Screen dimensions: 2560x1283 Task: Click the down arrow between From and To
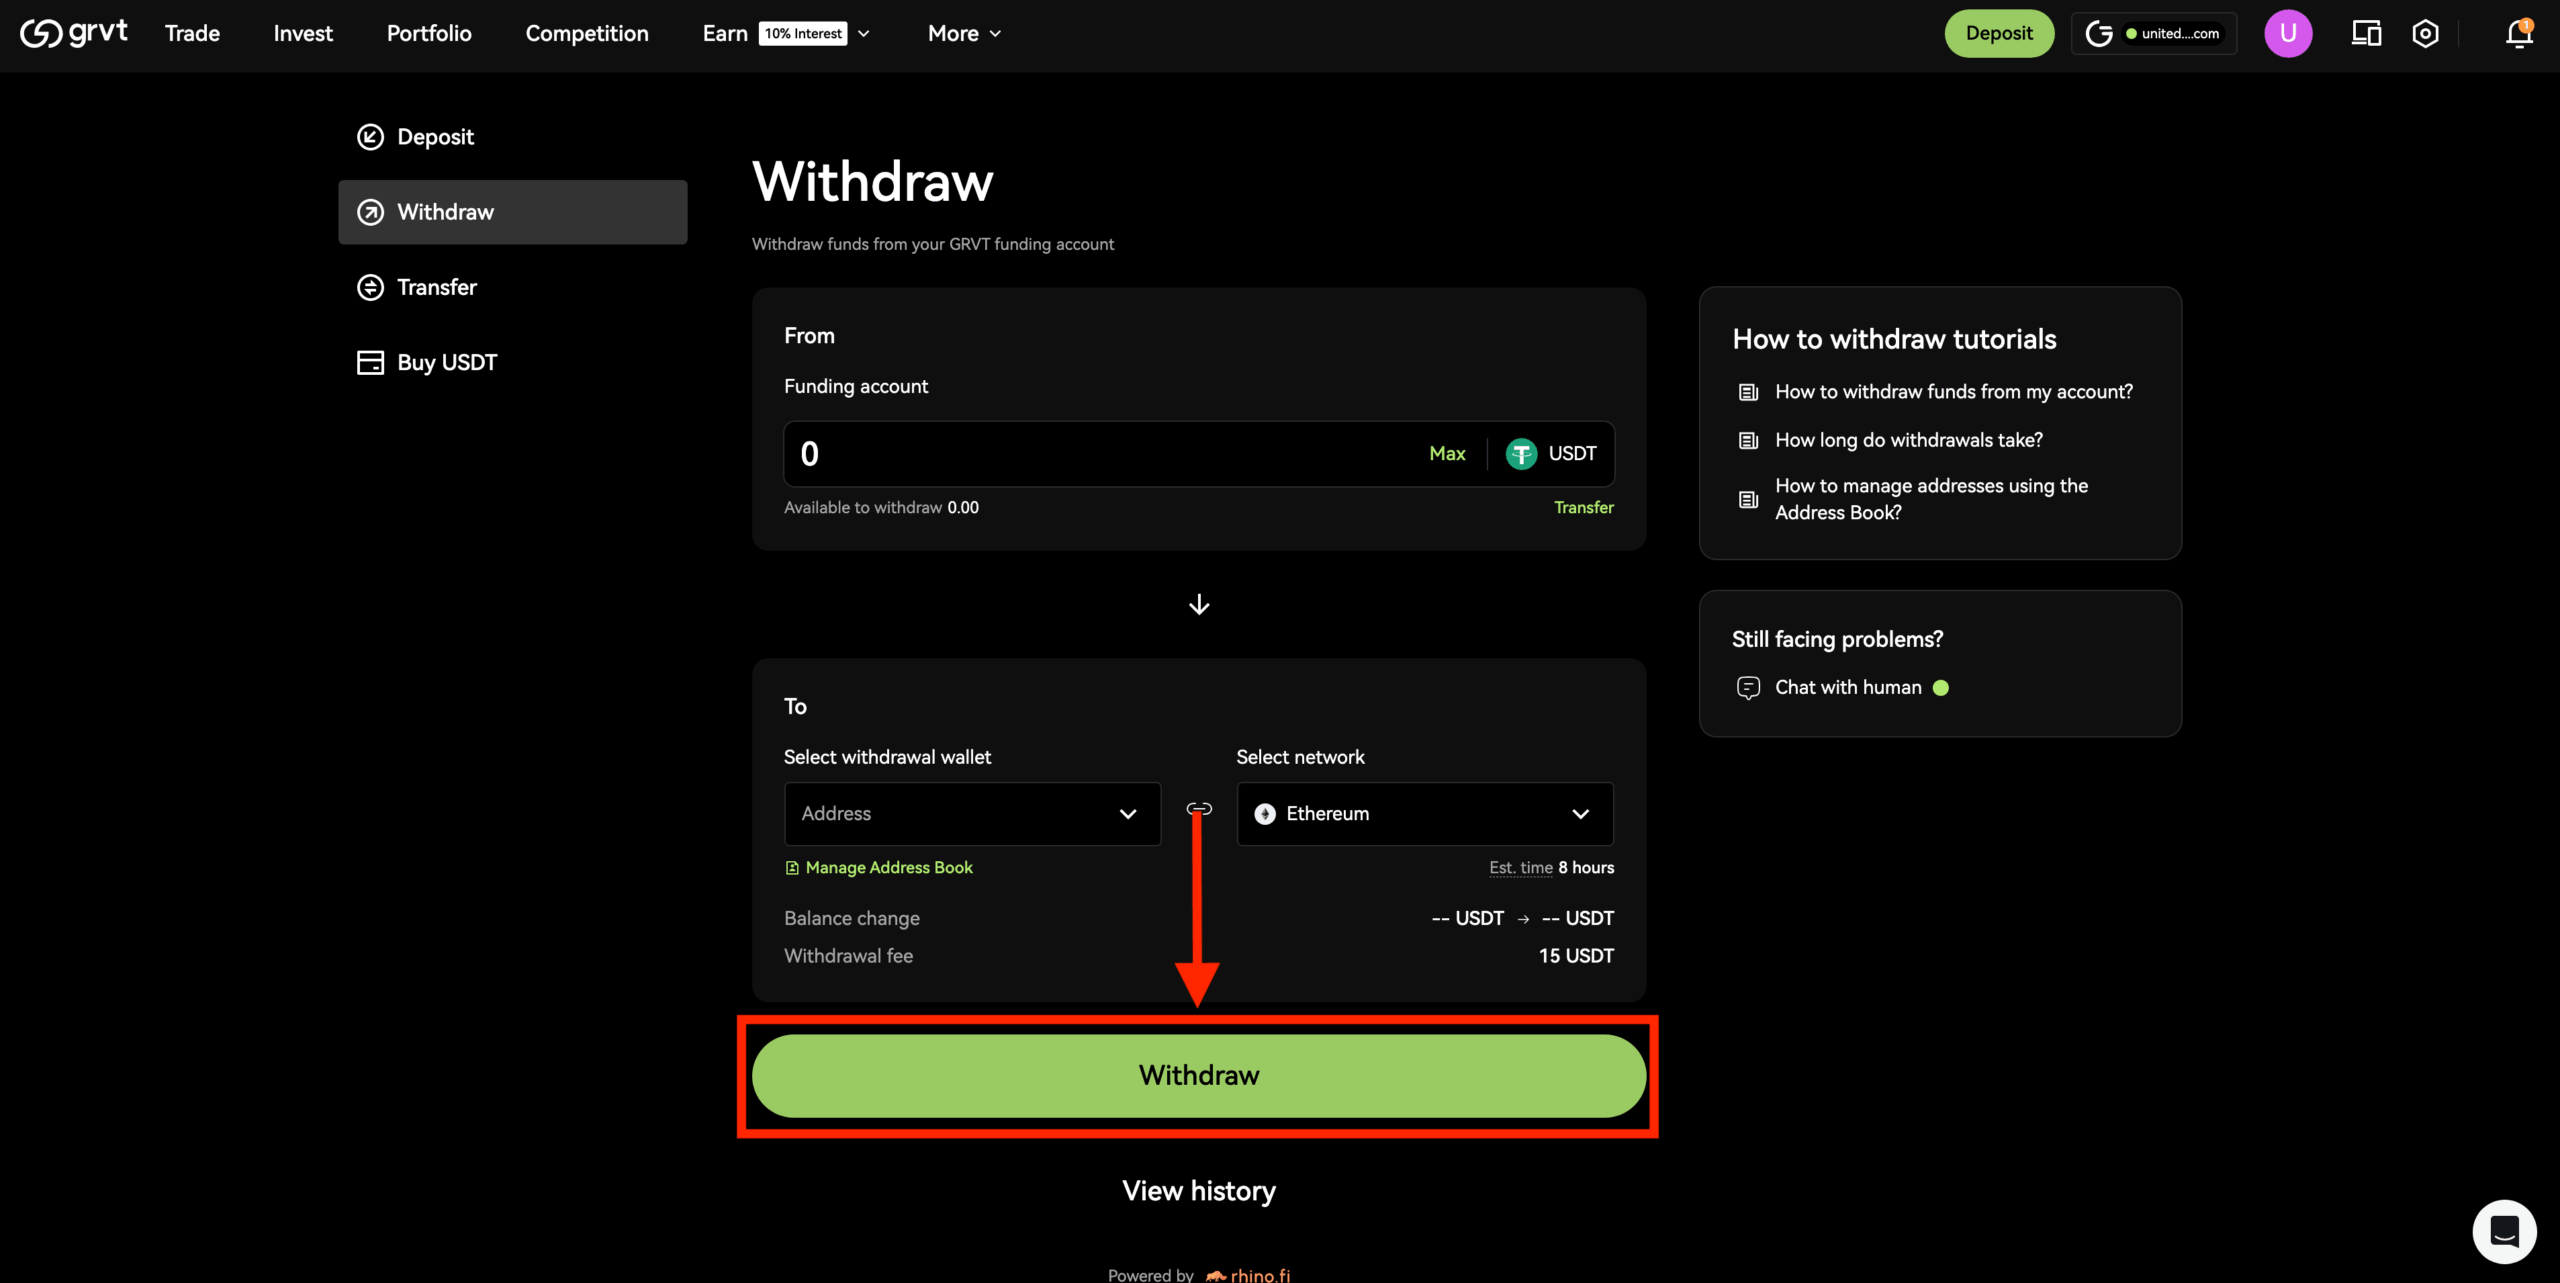tap(1199, 605)
